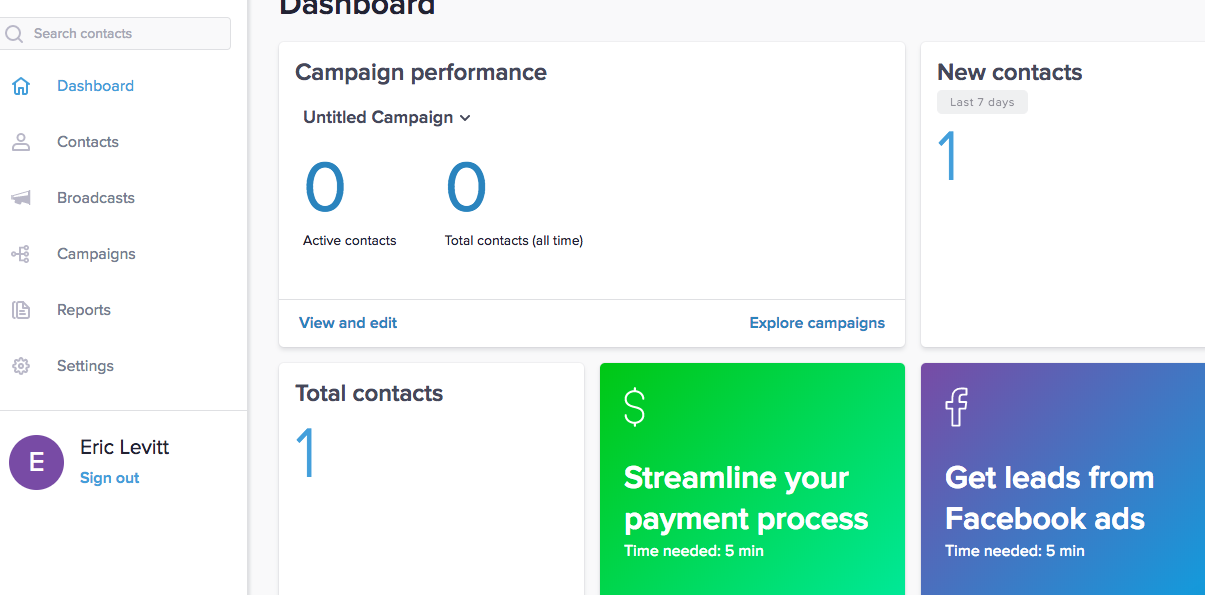Click the search magnifier icon
The height and width of the screenshot is (595, 1205).
(x=14, y=34)
